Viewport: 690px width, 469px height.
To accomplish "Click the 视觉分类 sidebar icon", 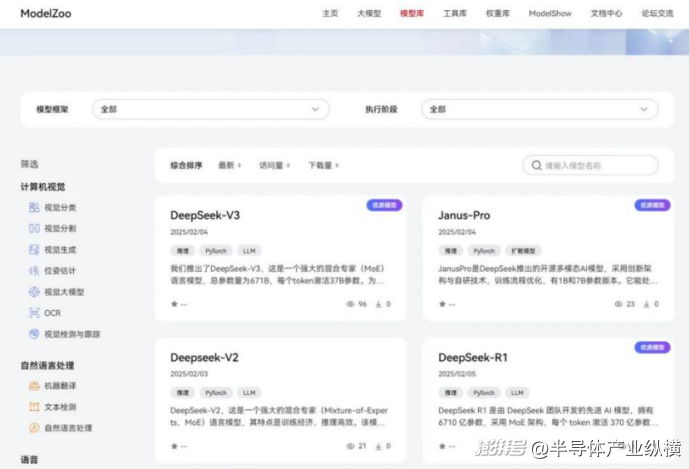I will tap(34, 208).
